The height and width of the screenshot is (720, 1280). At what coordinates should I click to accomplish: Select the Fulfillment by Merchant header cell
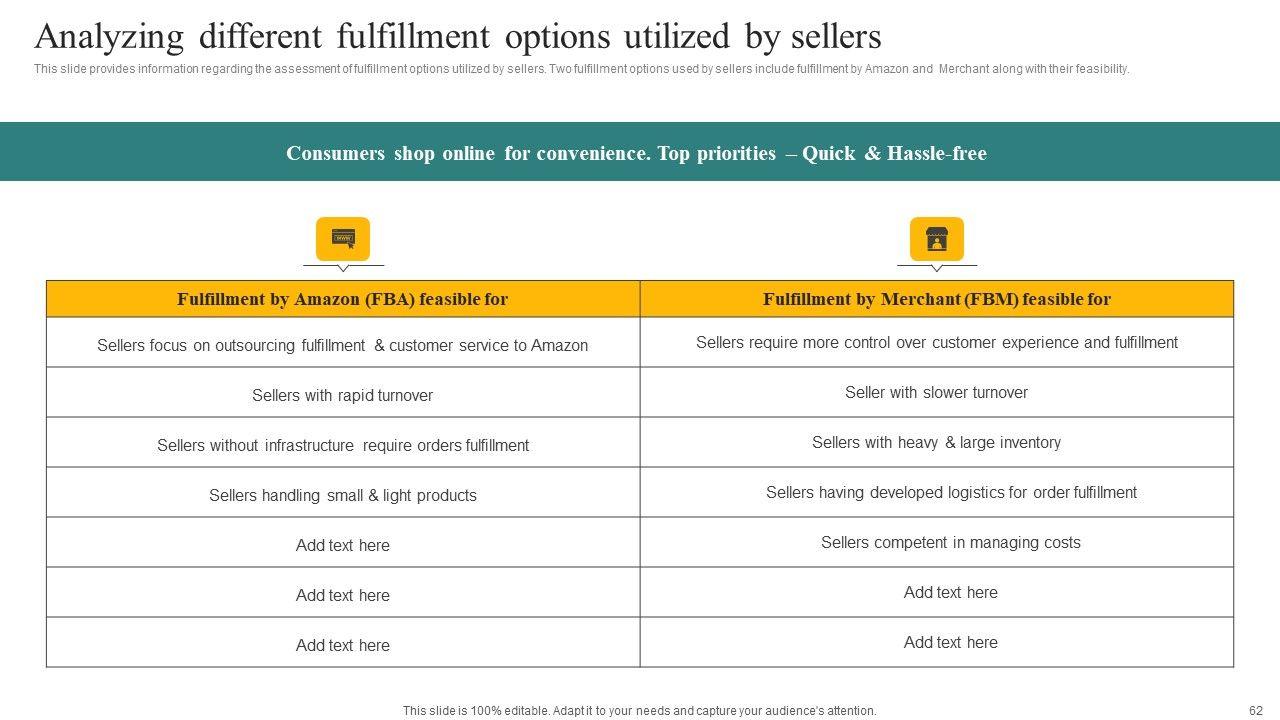[936, 299]
